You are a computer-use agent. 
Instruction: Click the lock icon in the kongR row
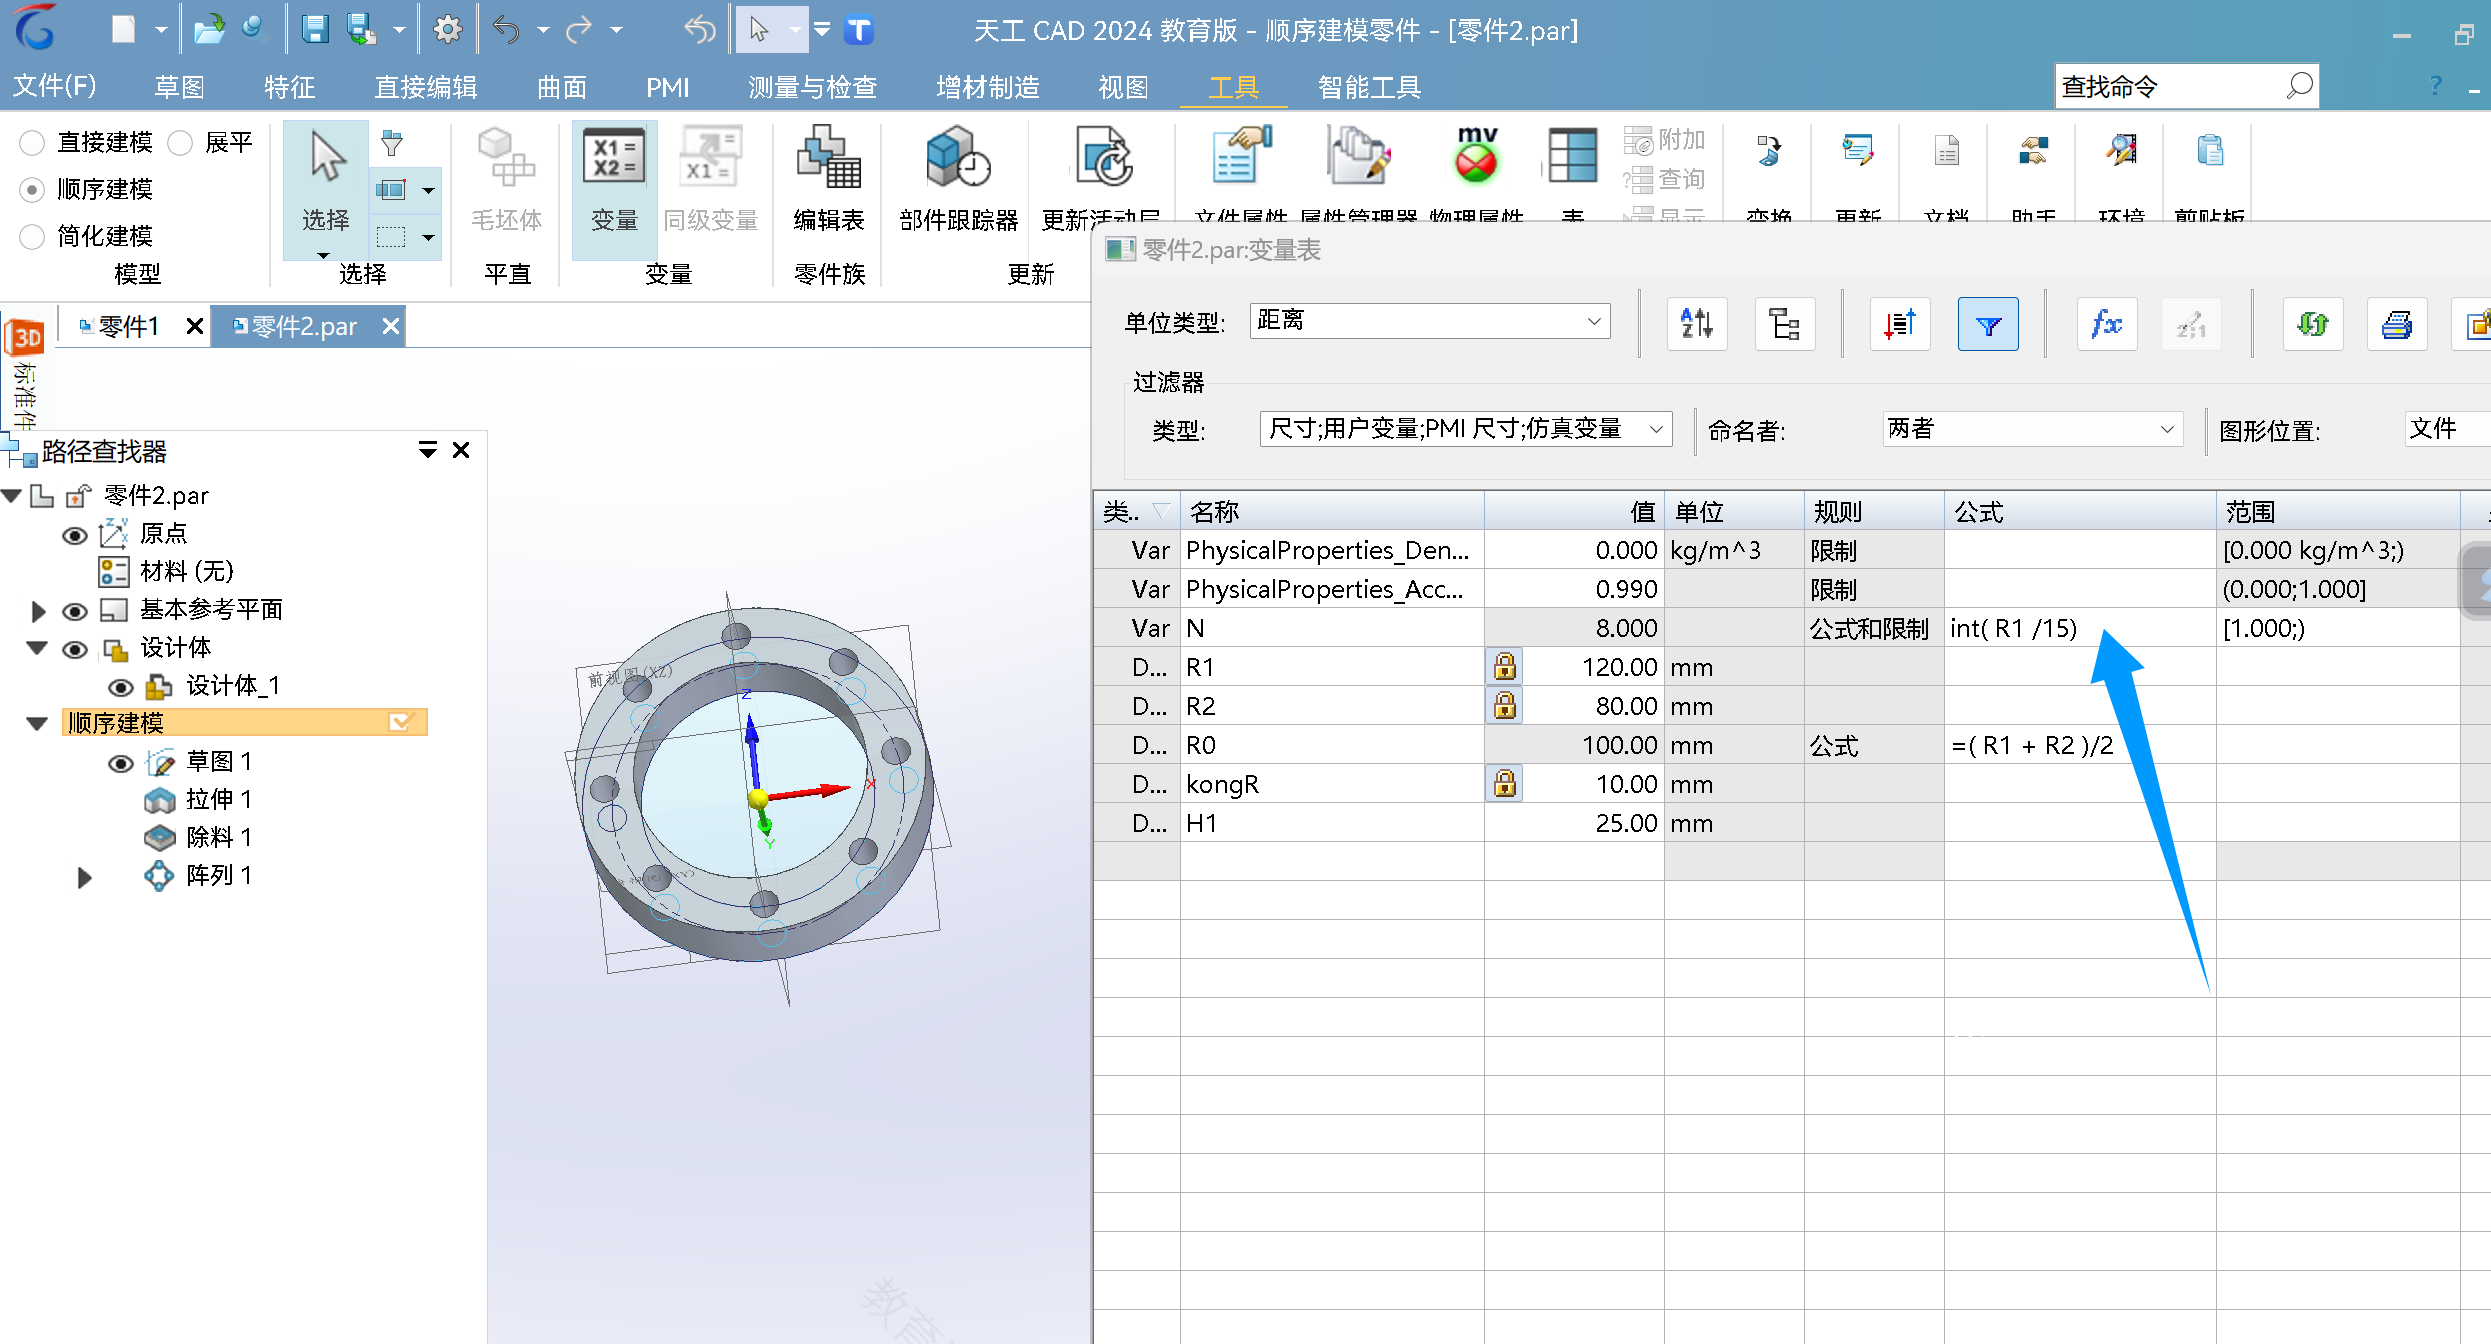1504,783
